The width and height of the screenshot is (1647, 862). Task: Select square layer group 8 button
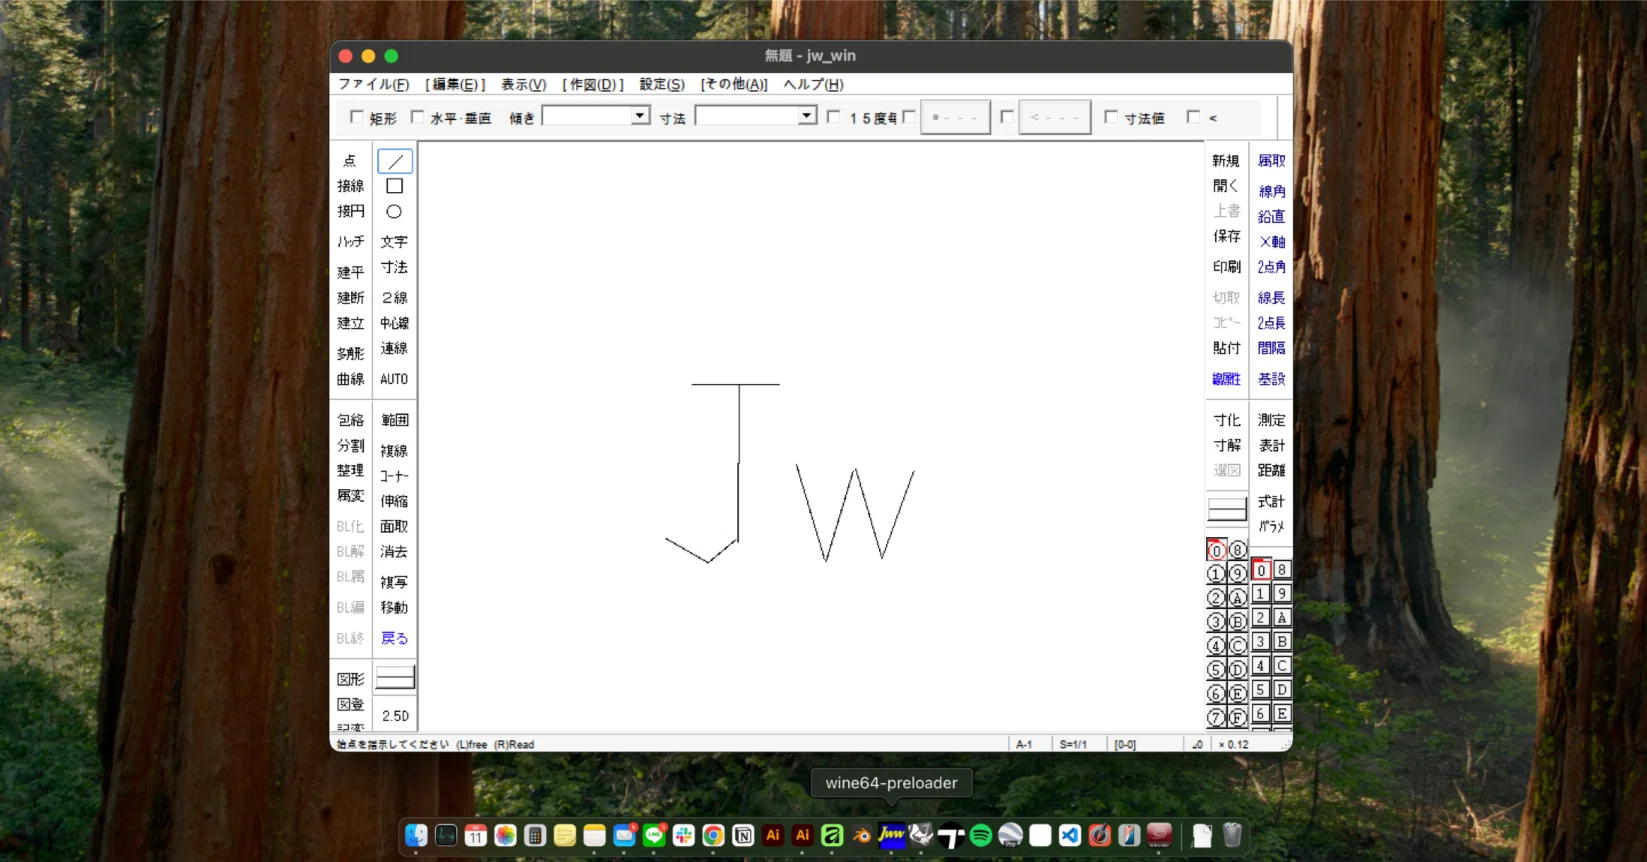[x=1282, y=570]
